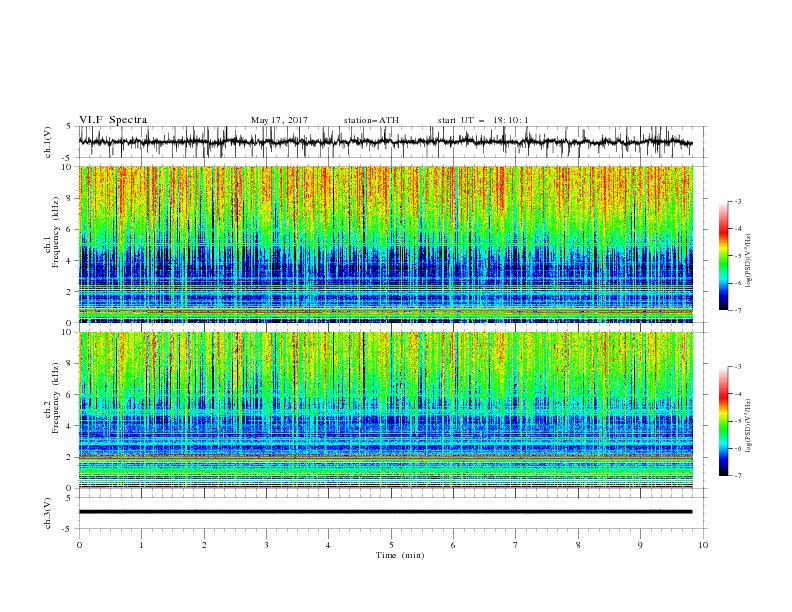Screen dimensions: 792x612
Task: Click the flat black ch.3 voltage trace
Action: click(x=385, y=512)
